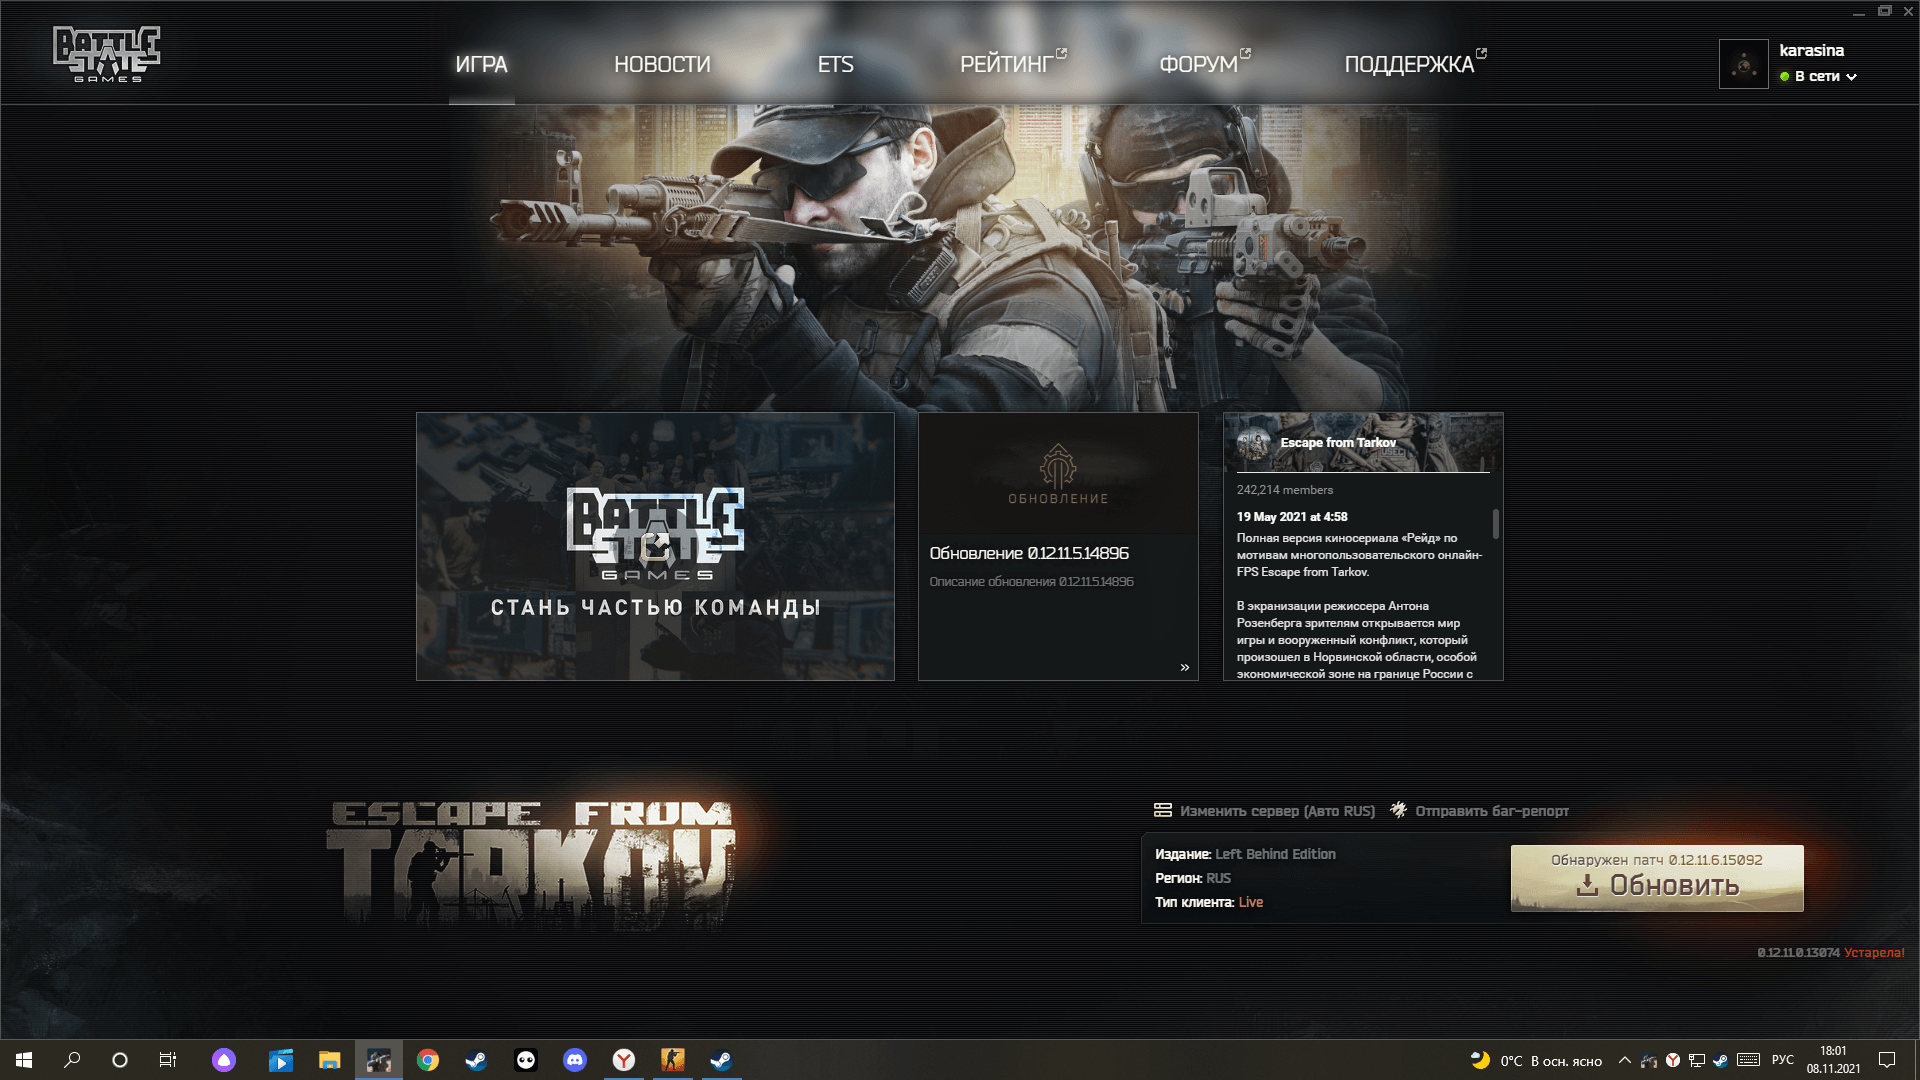Expand the В сети status dropdown

click(1819, 77)
